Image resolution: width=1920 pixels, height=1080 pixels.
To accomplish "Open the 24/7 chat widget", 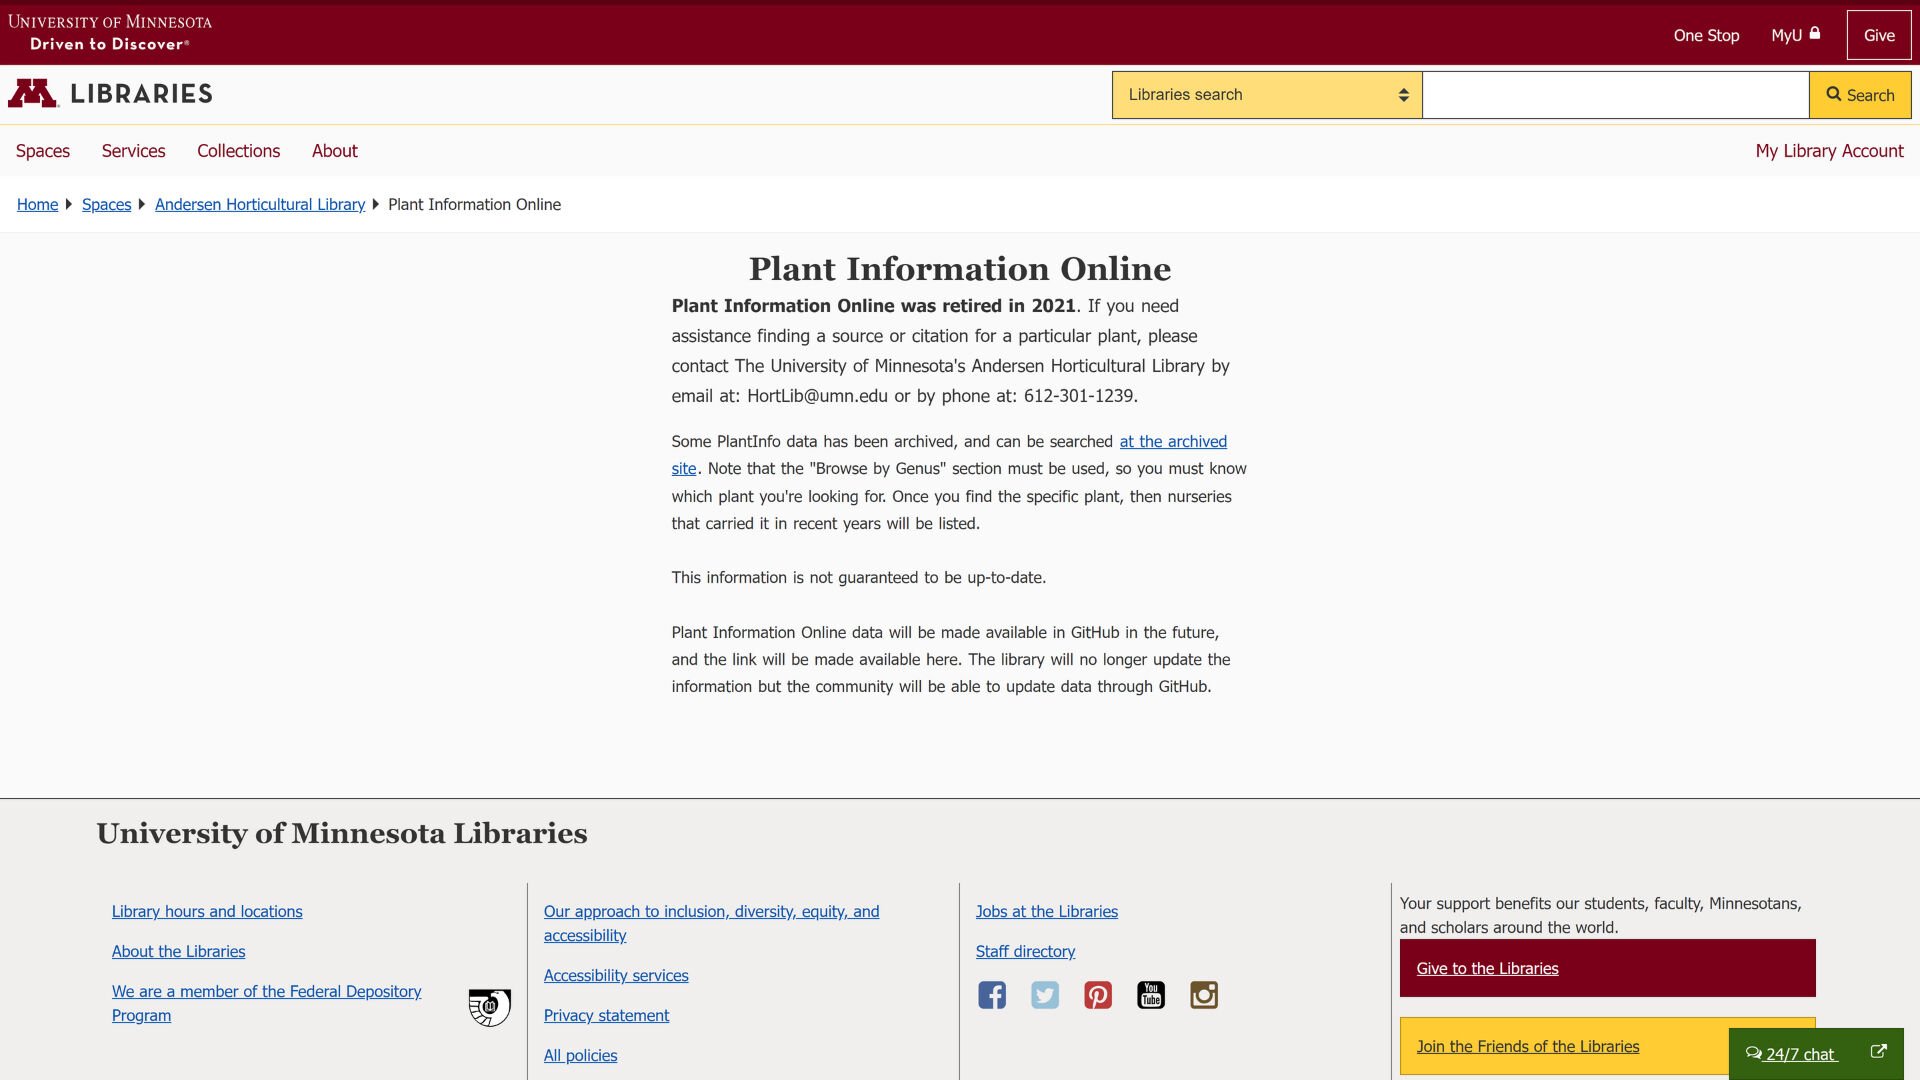I will [1801, 1054].
